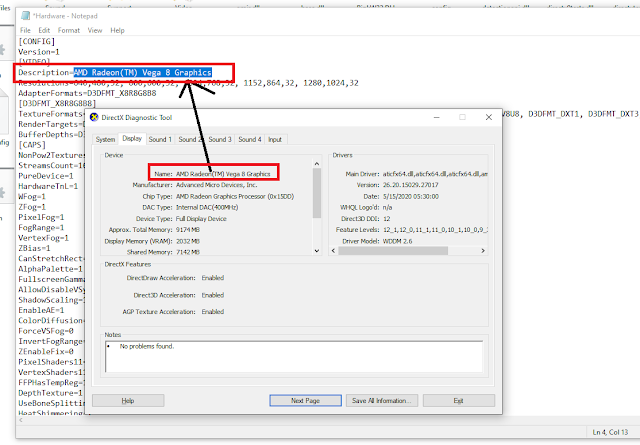Click Display Memory value '2032 MB'
The image size is (640, 445).
coord(188,241)
